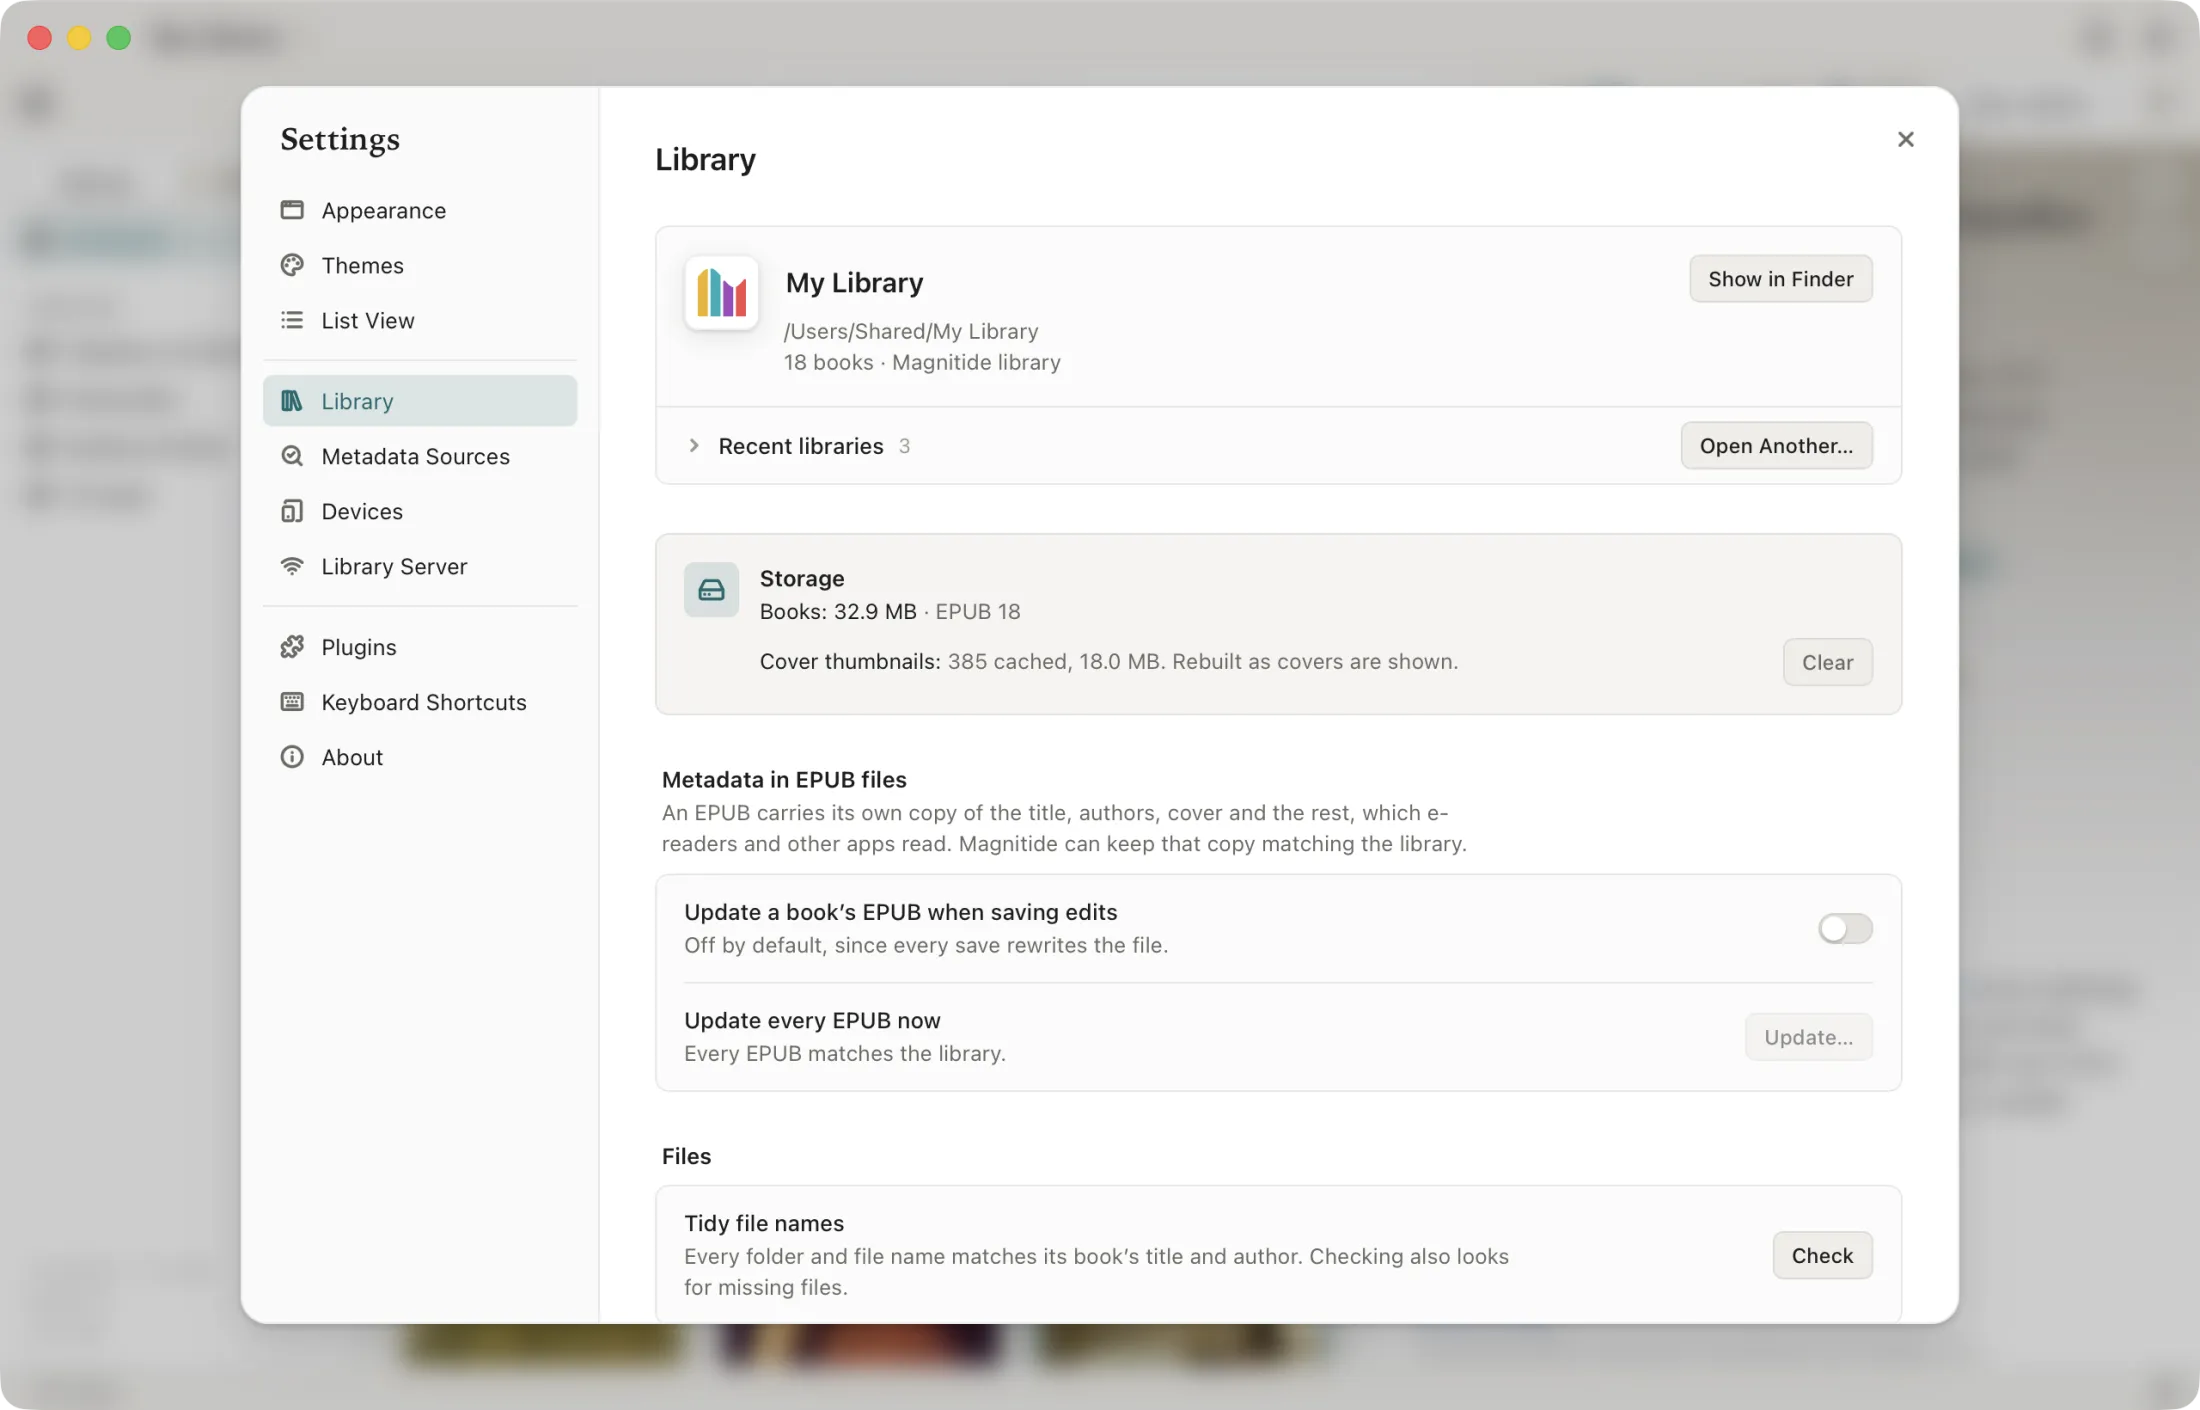Click the Show in Finder button
The width and height of the screenshot is (2200, 1410).
(1780, 279)
